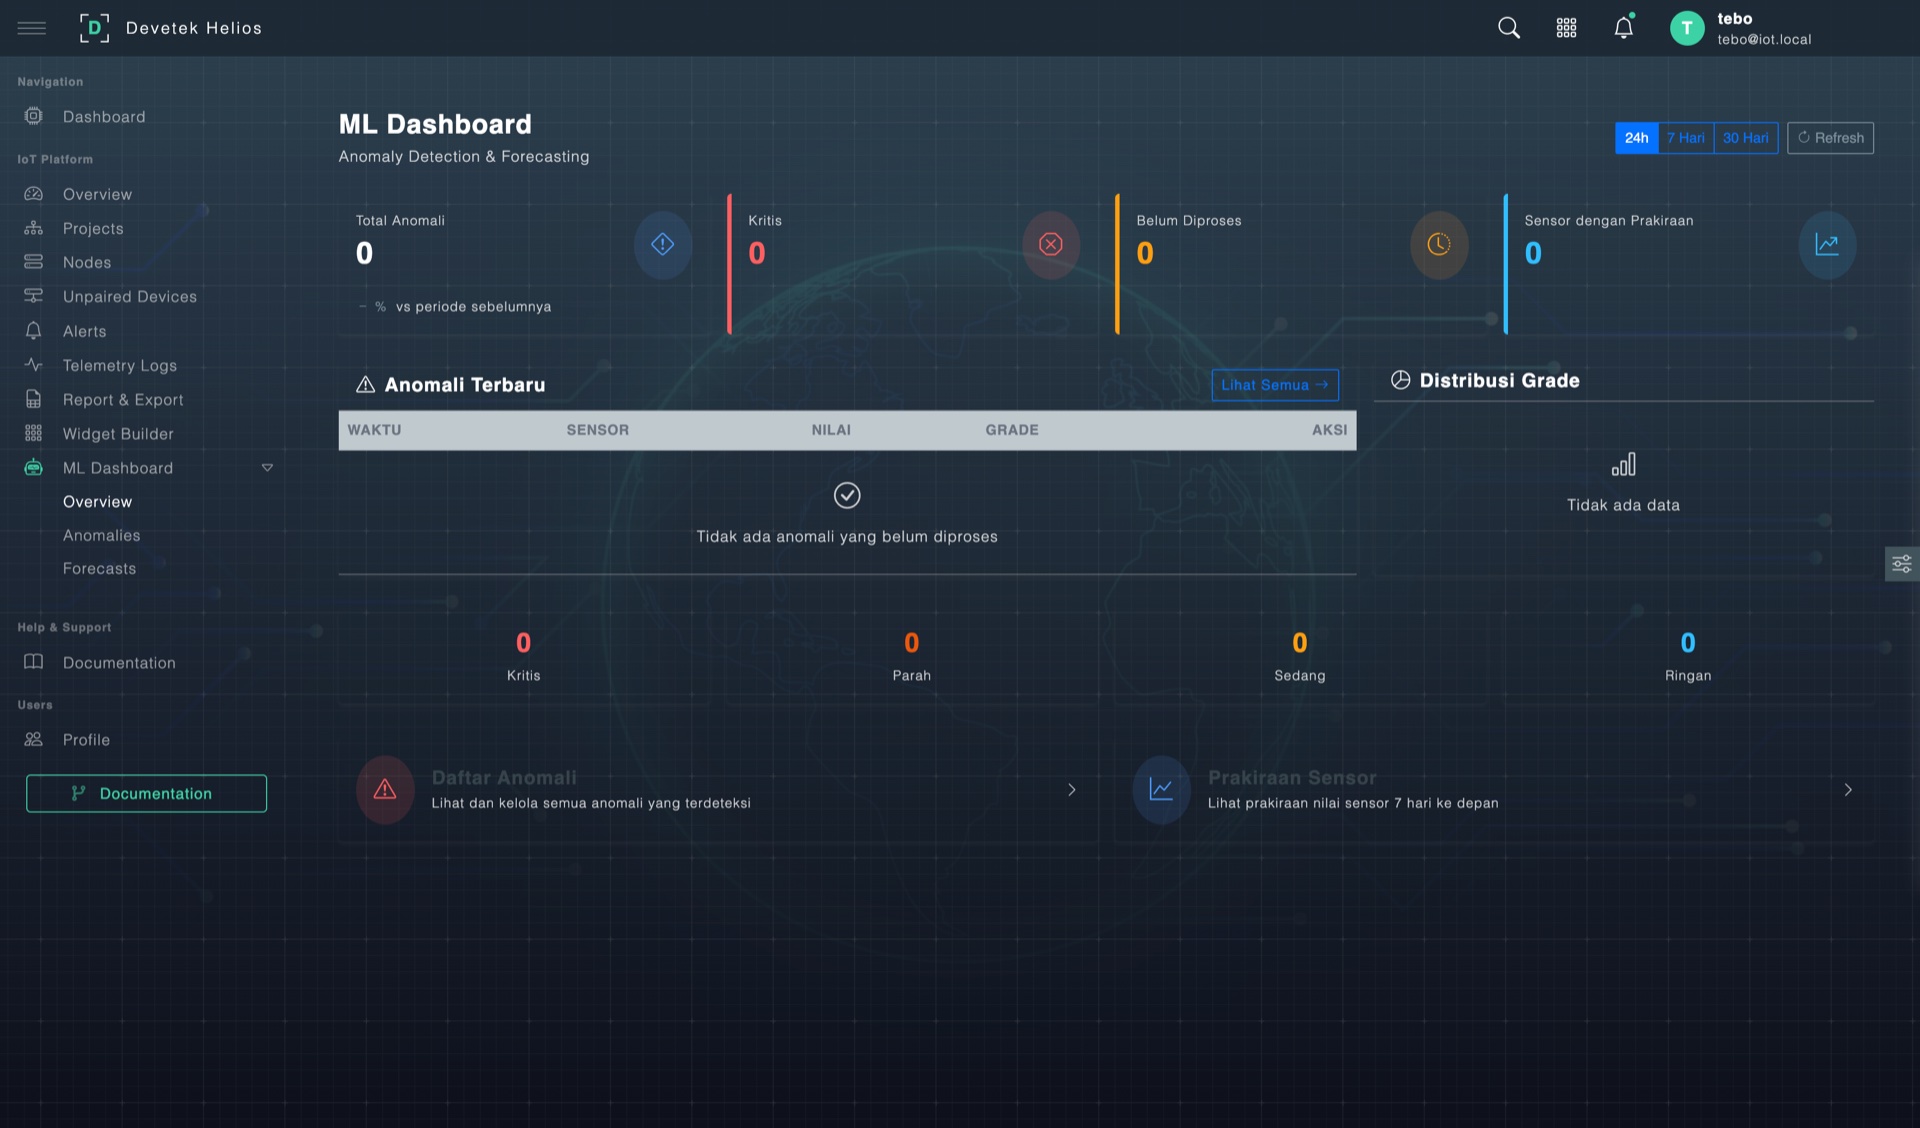Switch to the Anomalies submenu item
Image resolution: width=1920 pixels, height=1128 pixels.
101,535
